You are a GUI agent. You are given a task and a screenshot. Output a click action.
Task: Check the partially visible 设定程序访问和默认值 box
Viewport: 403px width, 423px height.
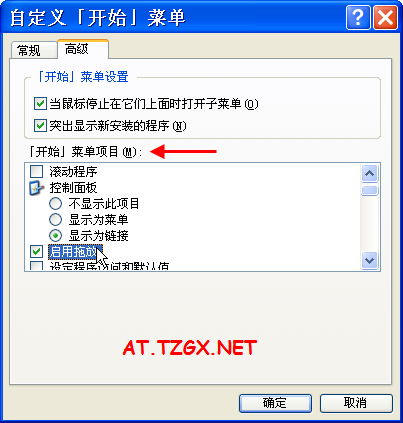tap(37, 266)
